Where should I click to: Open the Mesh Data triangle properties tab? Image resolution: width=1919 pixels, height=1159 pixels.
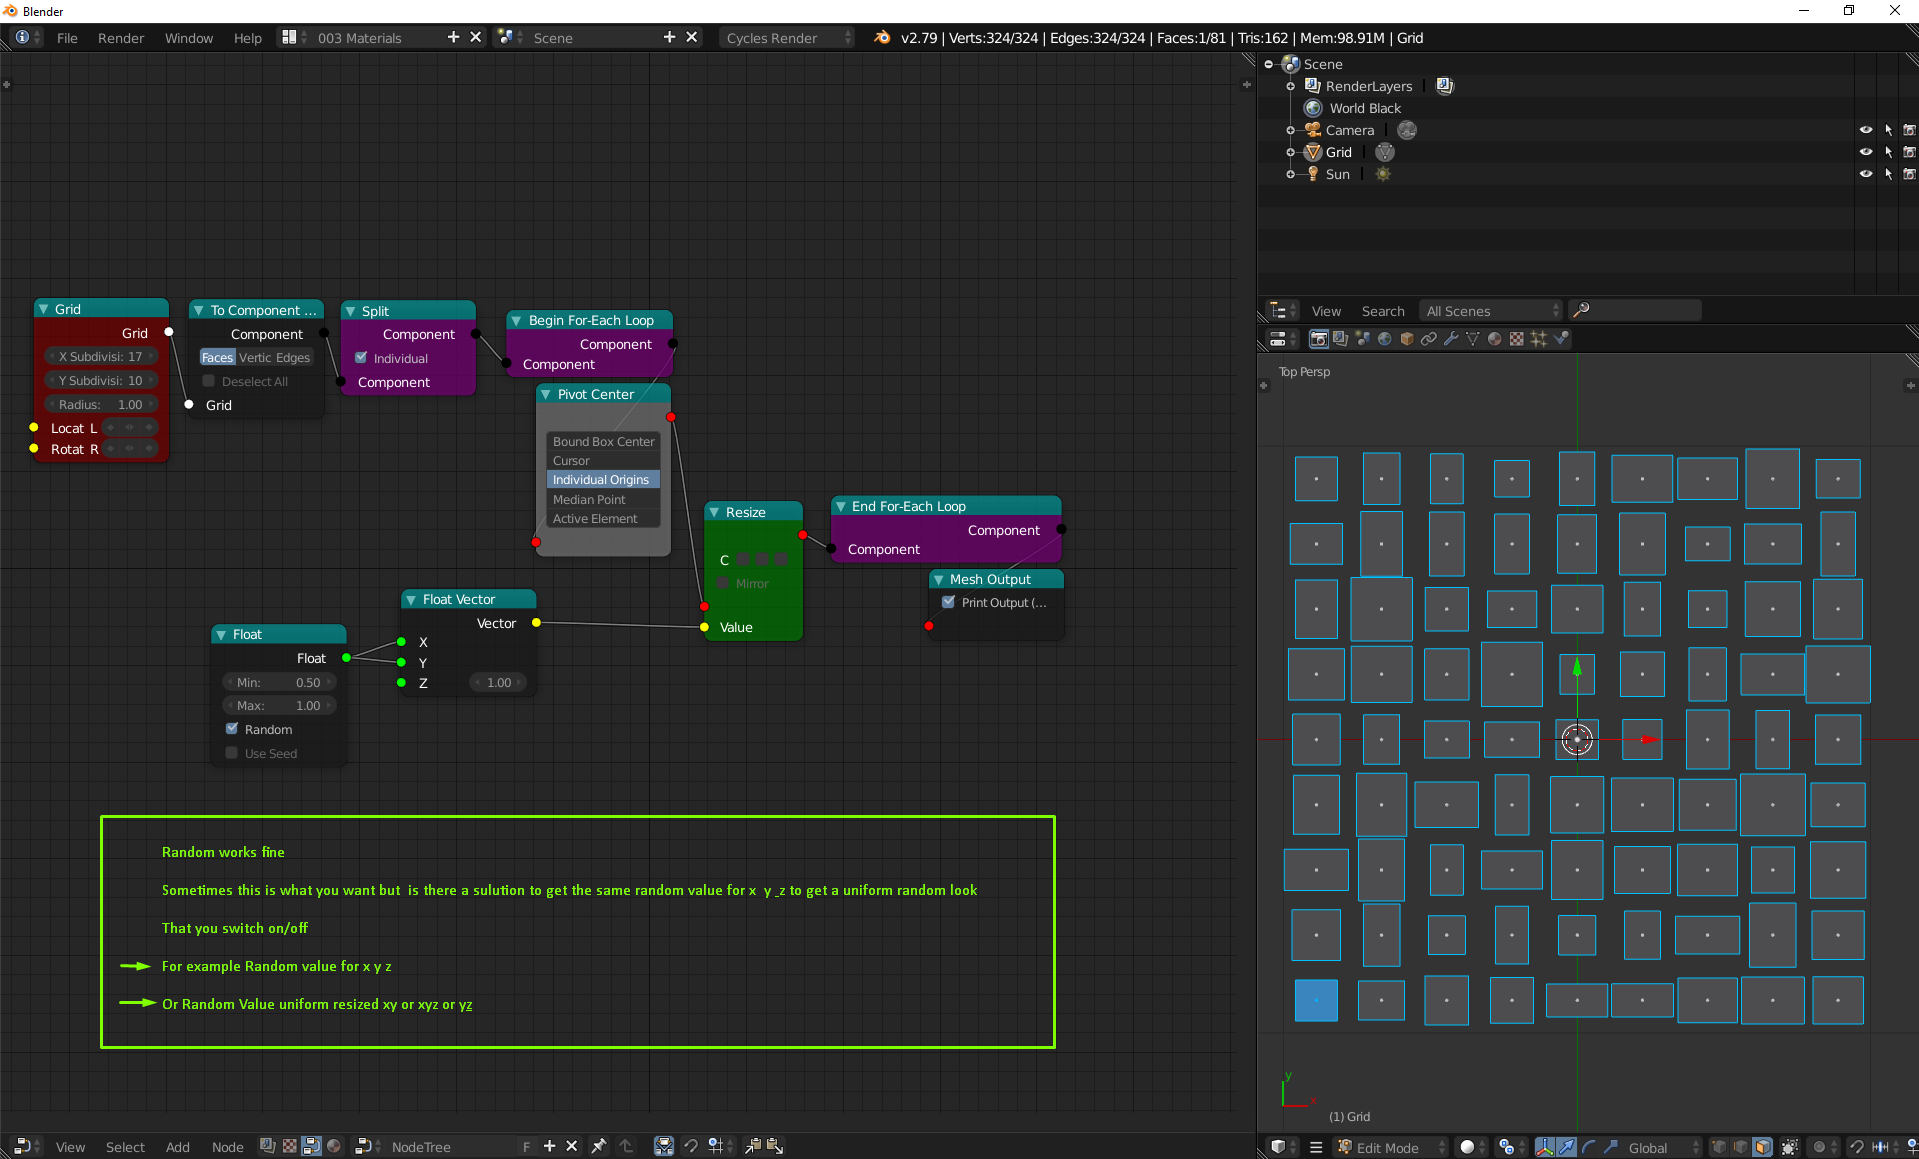[1473, 339]
